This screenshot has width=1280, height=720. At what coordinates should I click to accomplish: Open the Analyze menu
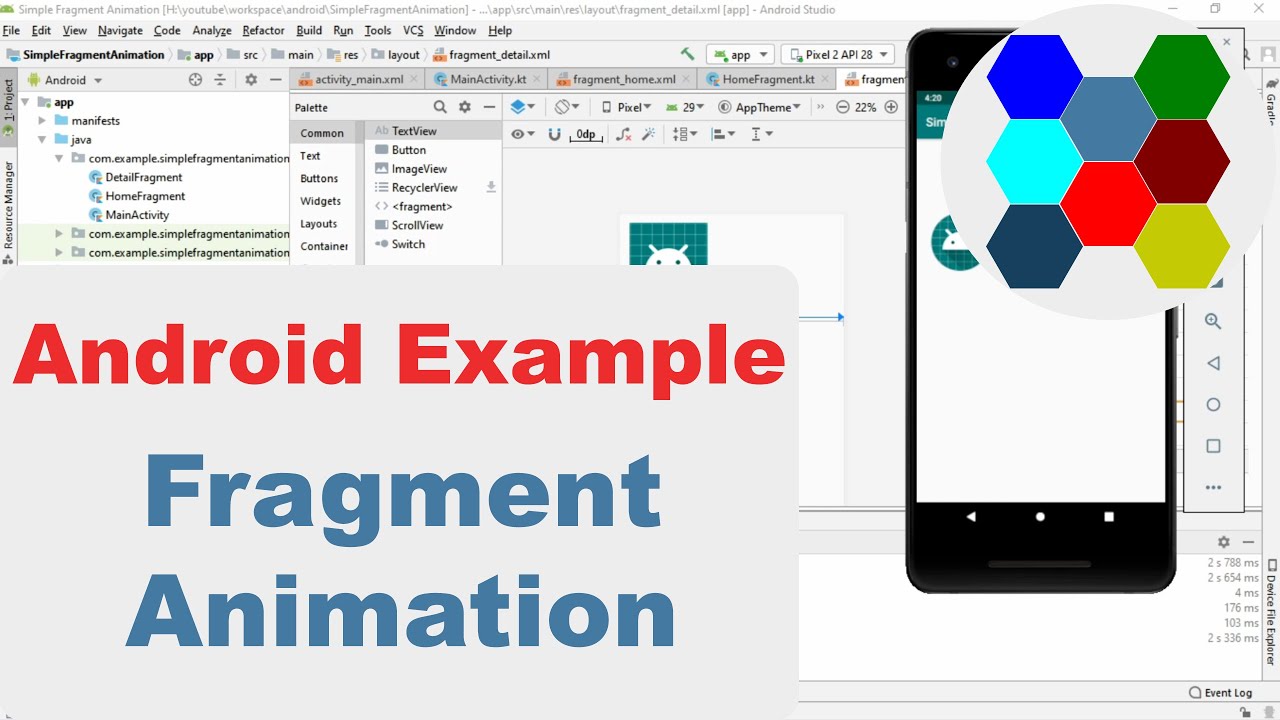(212, 31)
